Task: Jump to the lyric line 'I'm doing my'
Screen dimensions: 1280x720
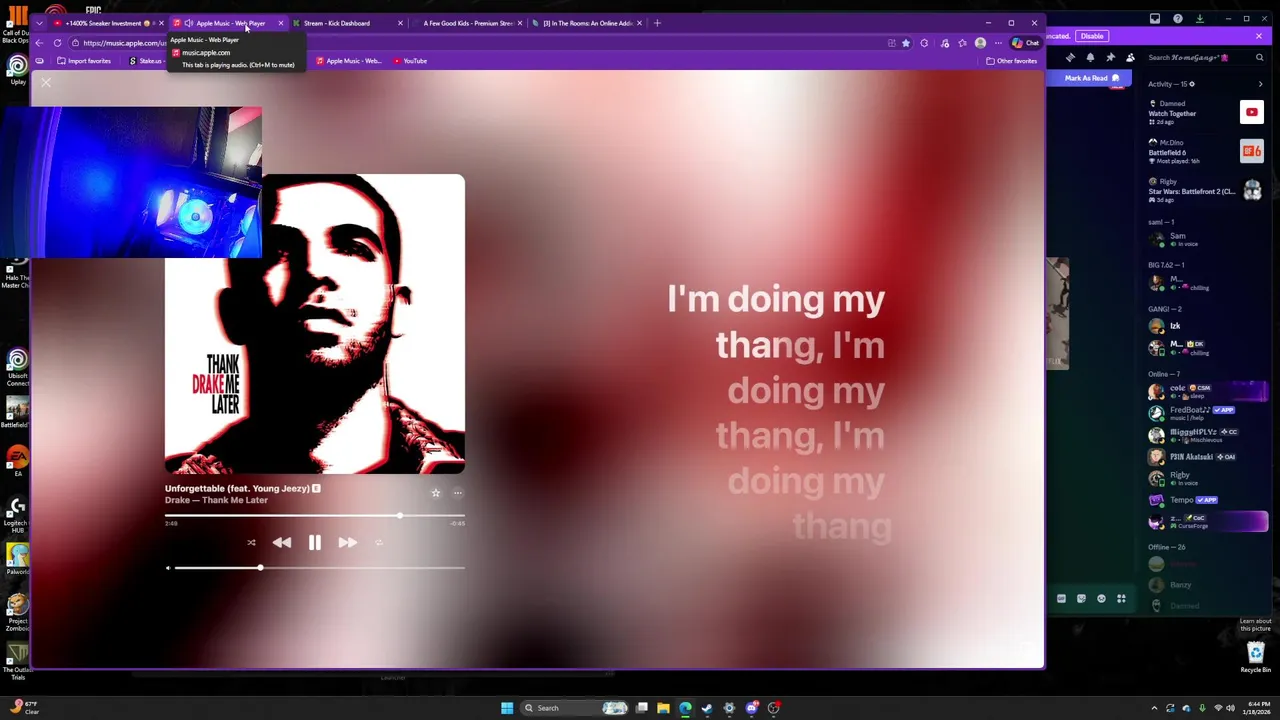Action: point(776,299)
